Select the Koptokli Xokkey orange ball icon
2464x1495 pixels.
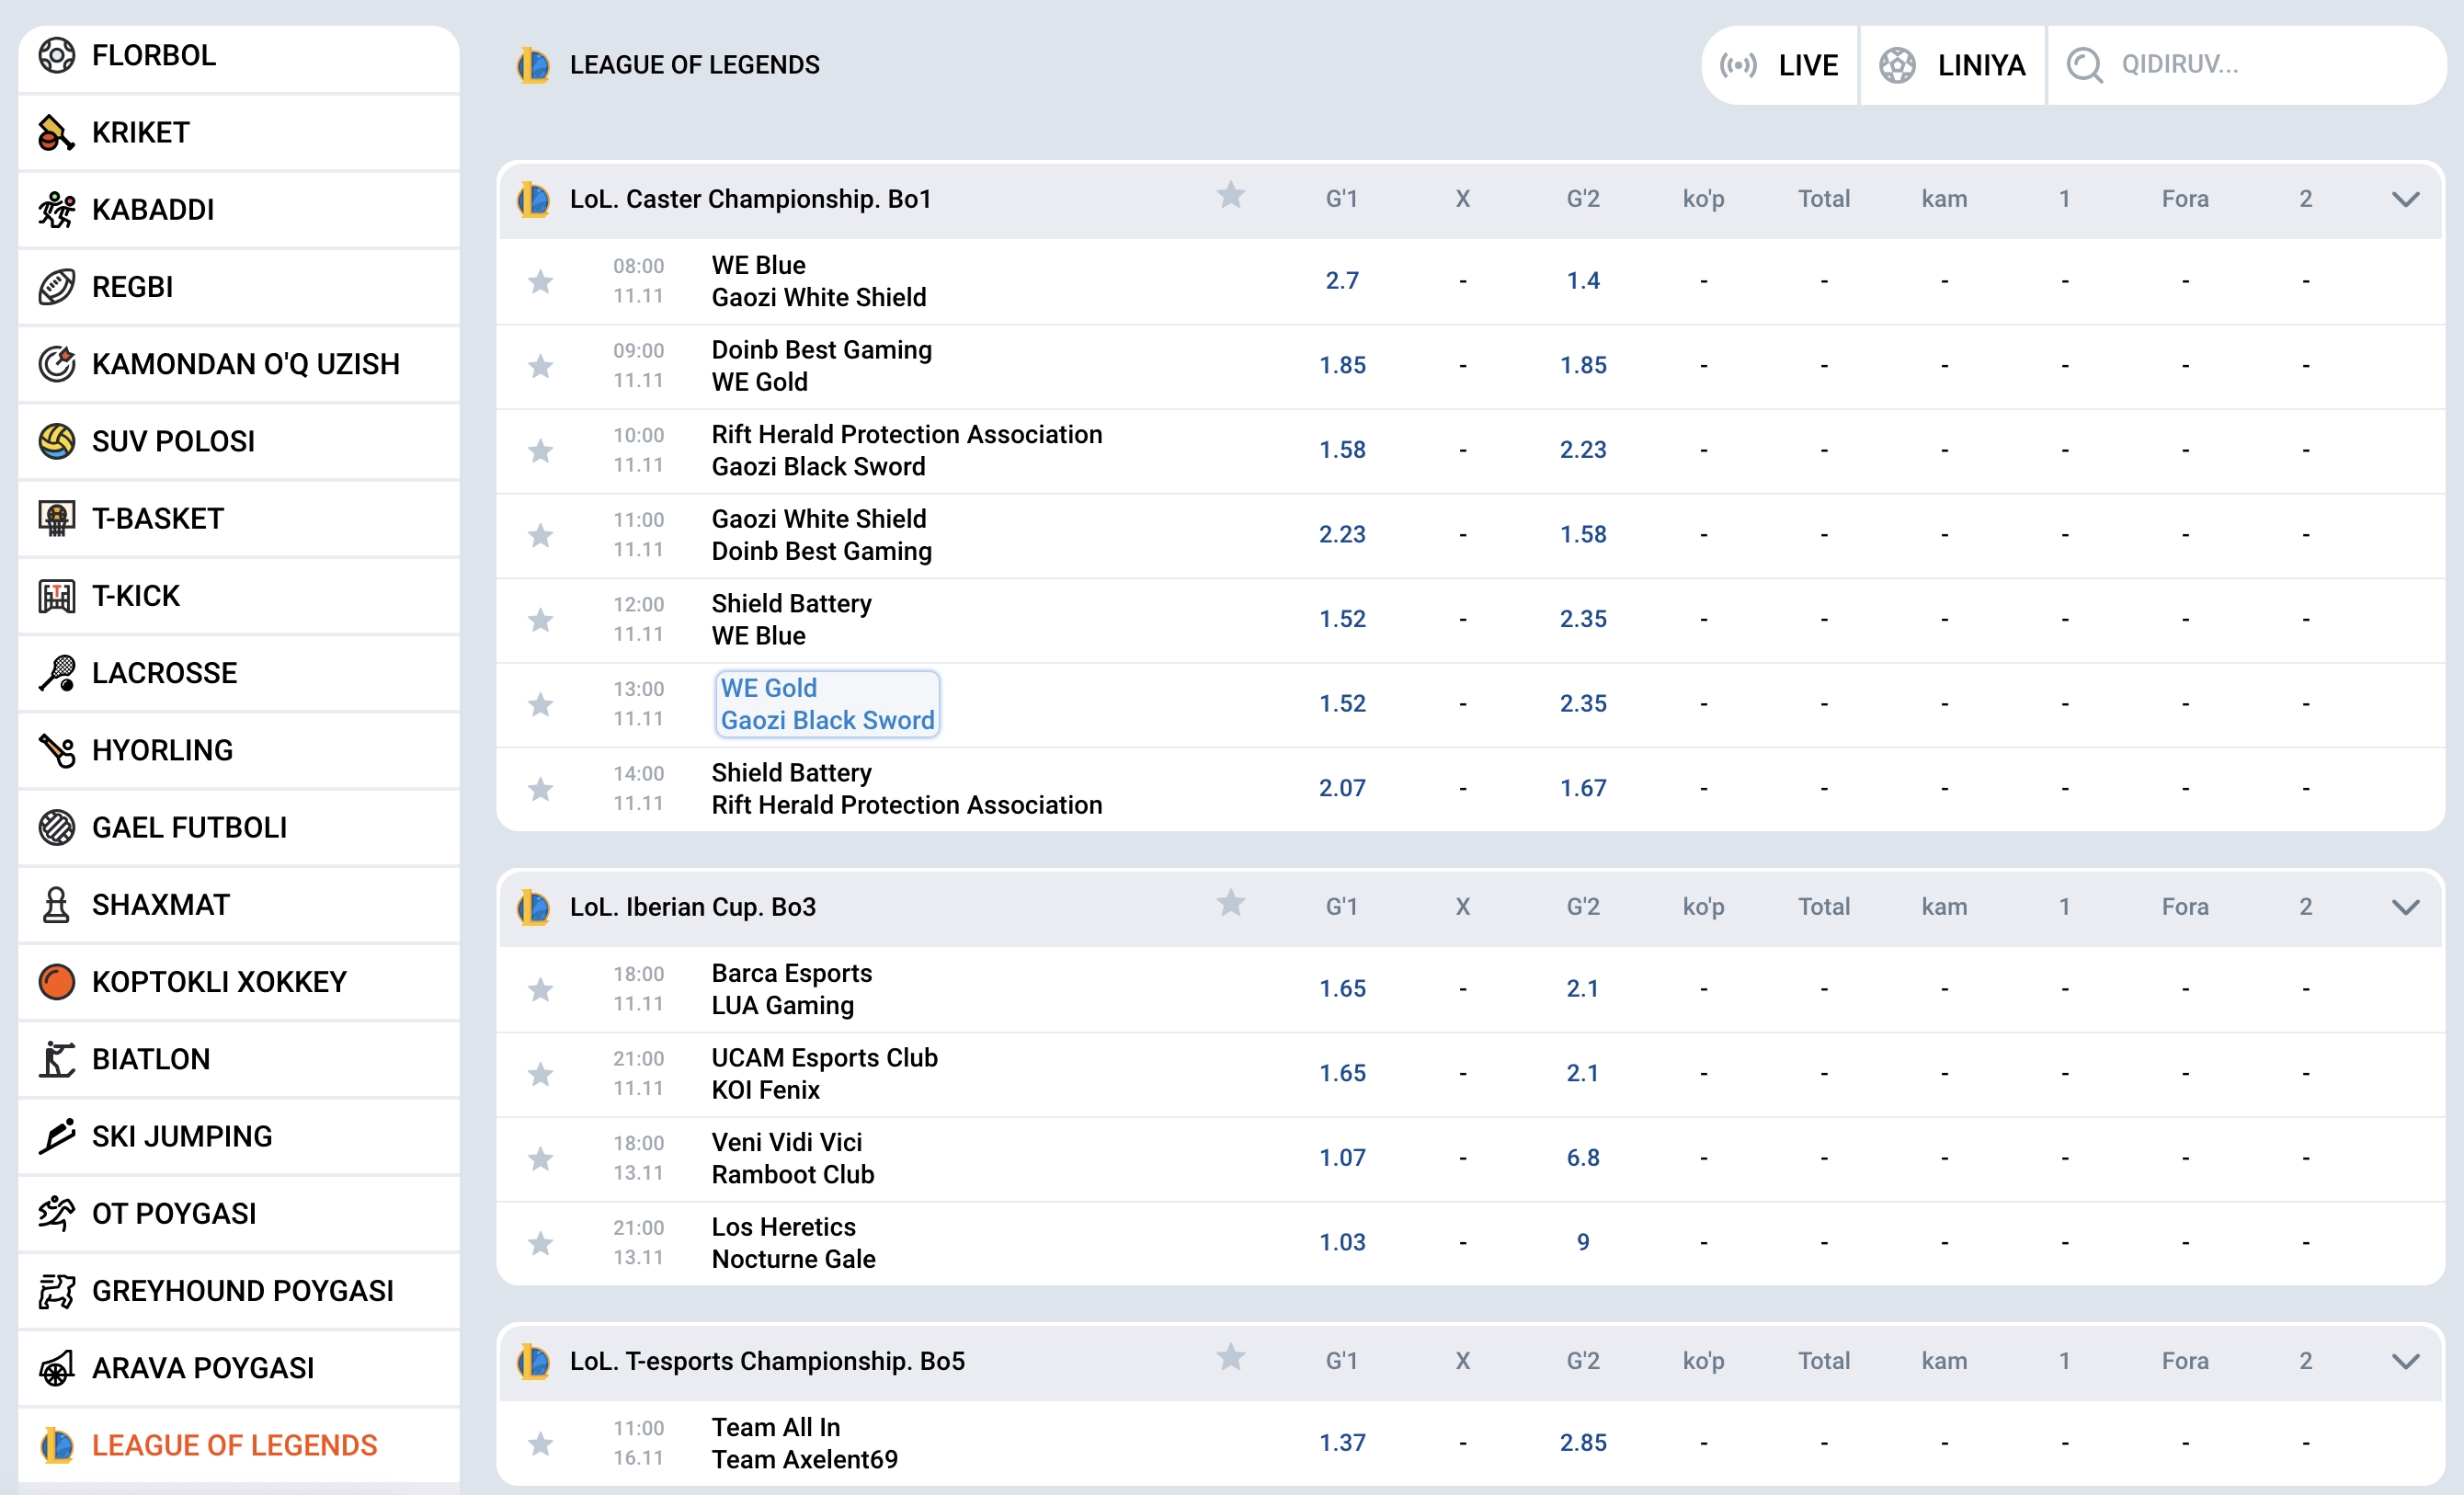57,982
